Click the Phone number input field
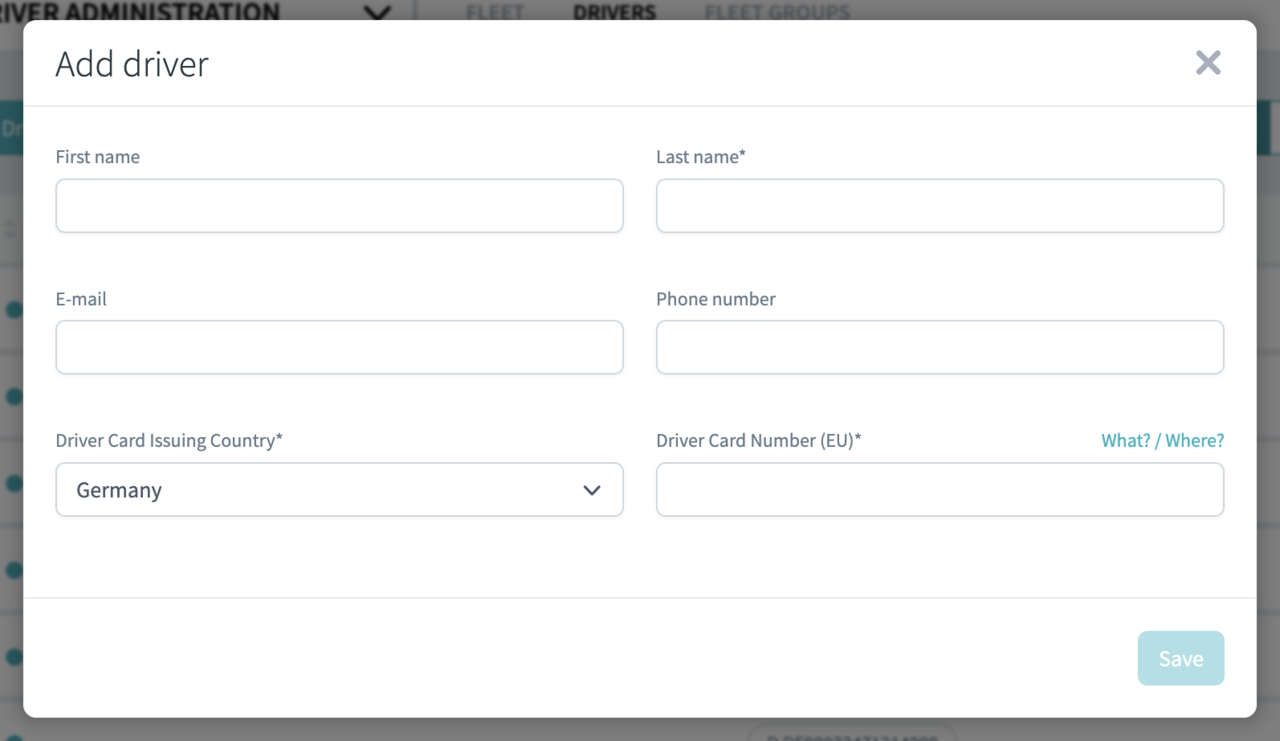 (940, 347)
